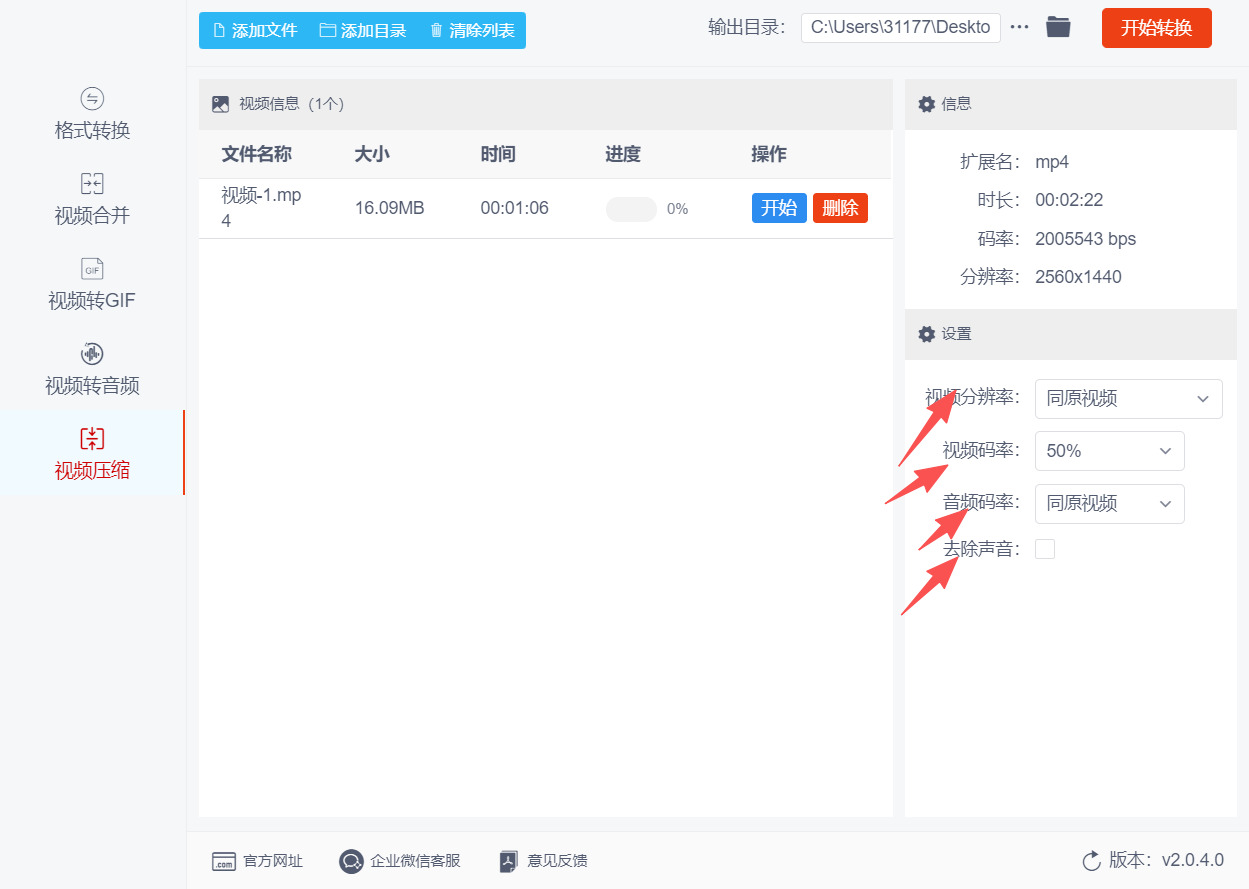This screenshot has width=1249, height=889.
Task: Select the file name 视频-1.mp4
Action: [x=261, y=208]
